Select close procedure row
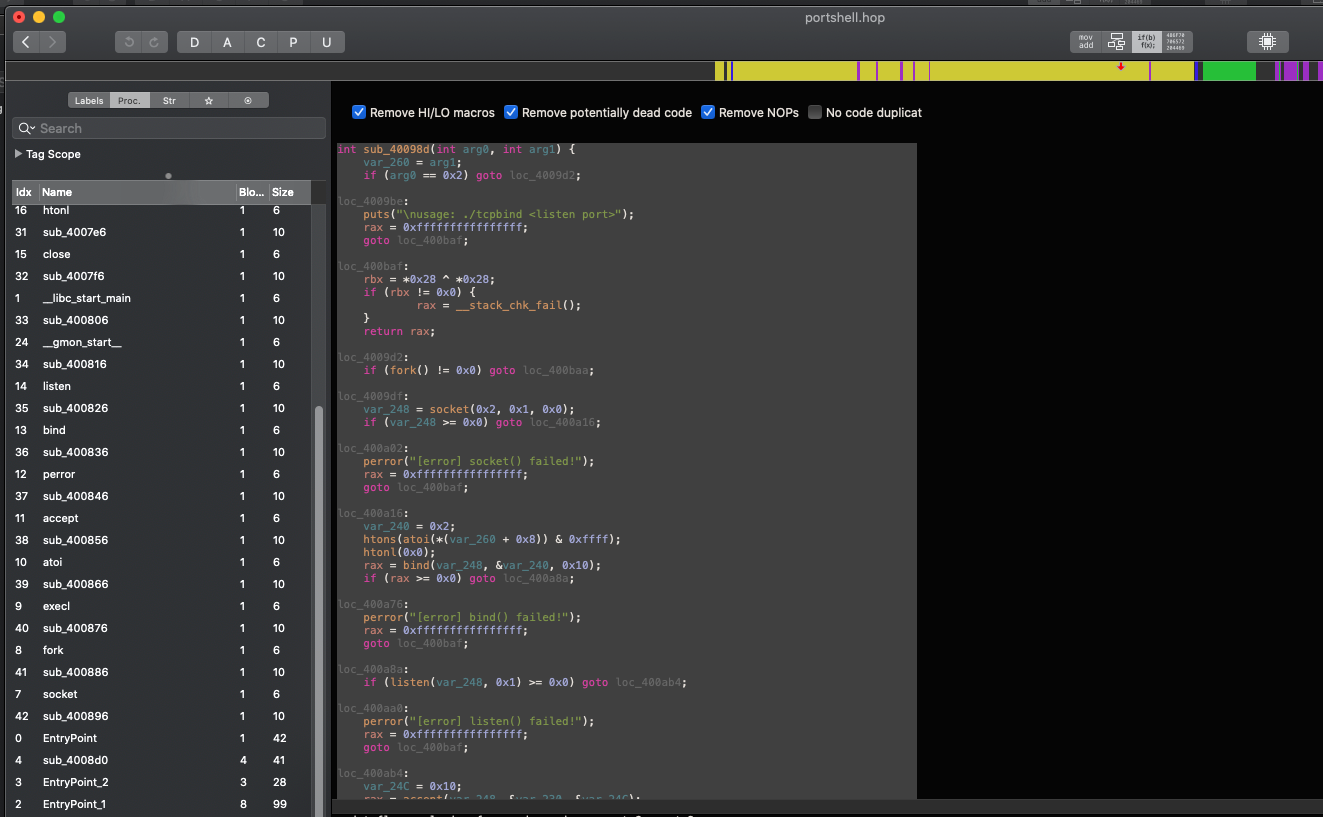 click(x=161, y=254)
